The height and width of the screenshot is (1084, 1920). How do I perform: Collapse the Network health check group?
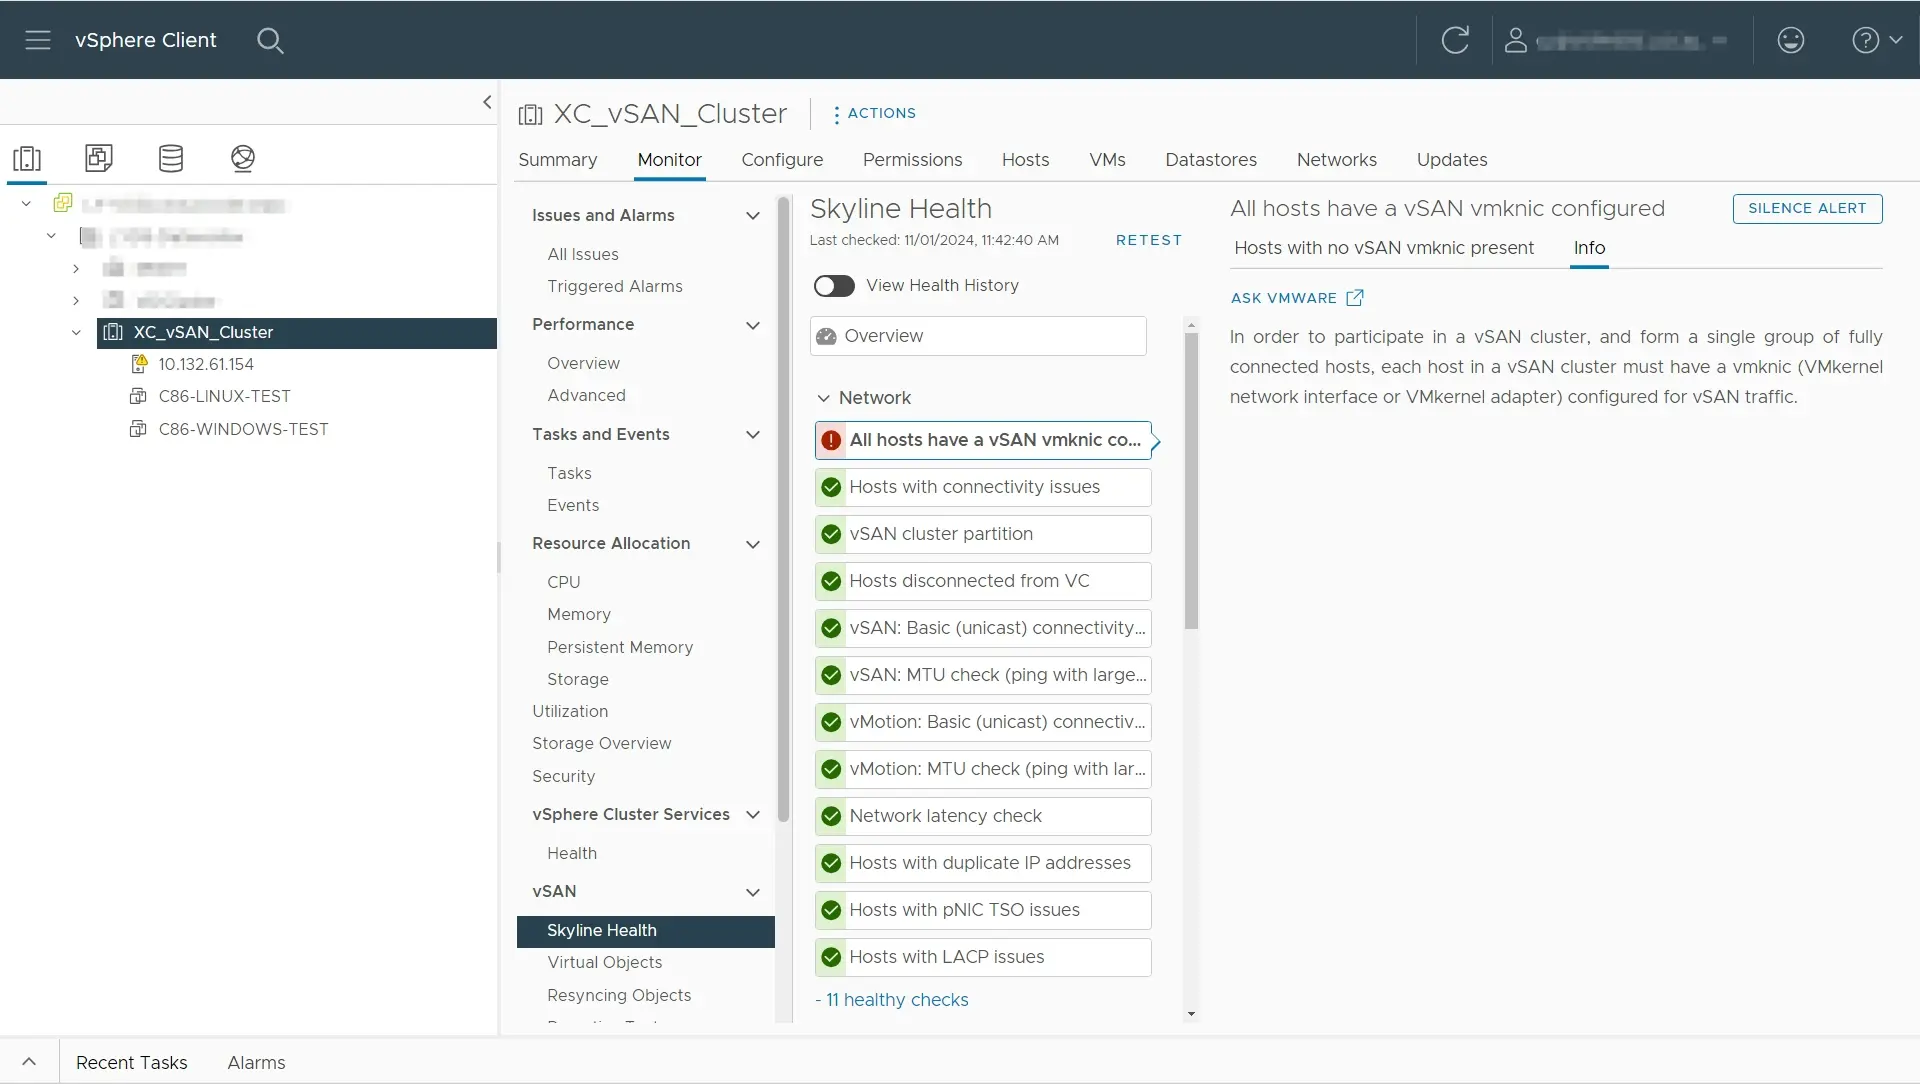pos(823,398)
